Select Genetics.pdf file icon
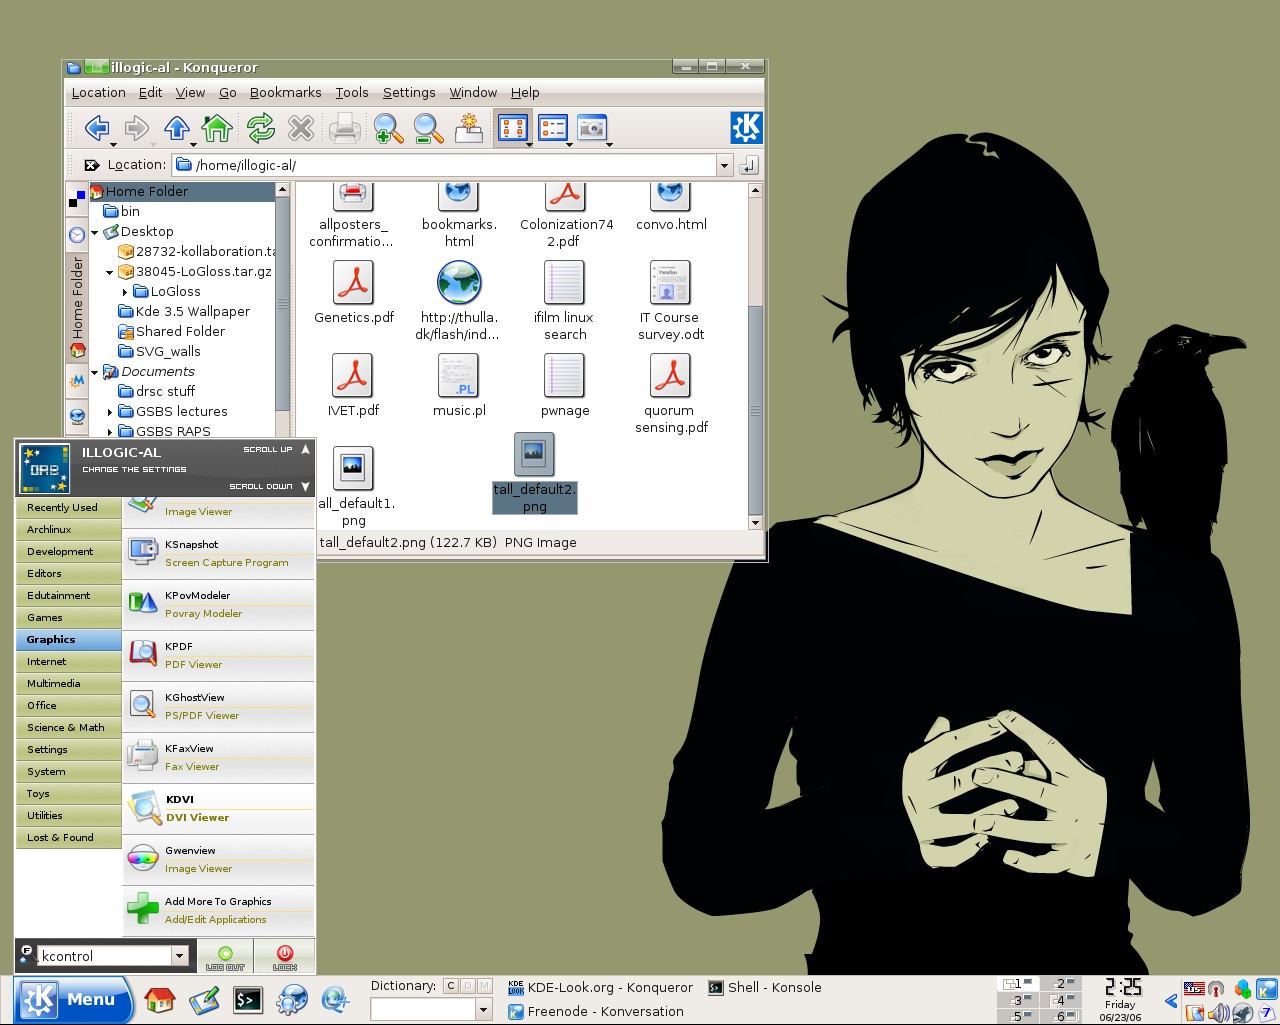The width and height of the screenshot is (1280, 1025). pos(353,283)
